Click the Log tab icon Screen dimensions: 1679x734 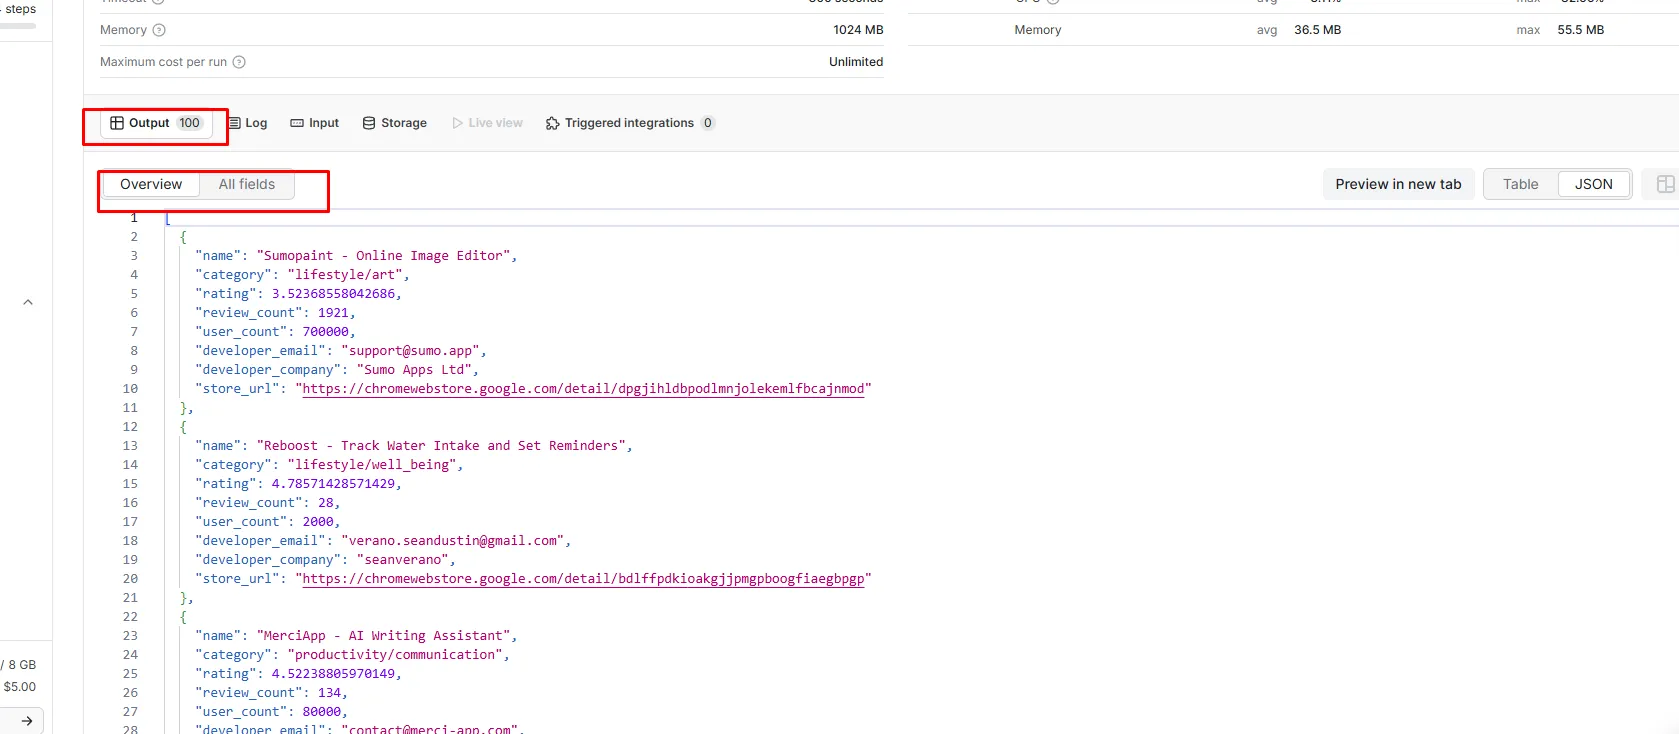click(x=235, y=123)
